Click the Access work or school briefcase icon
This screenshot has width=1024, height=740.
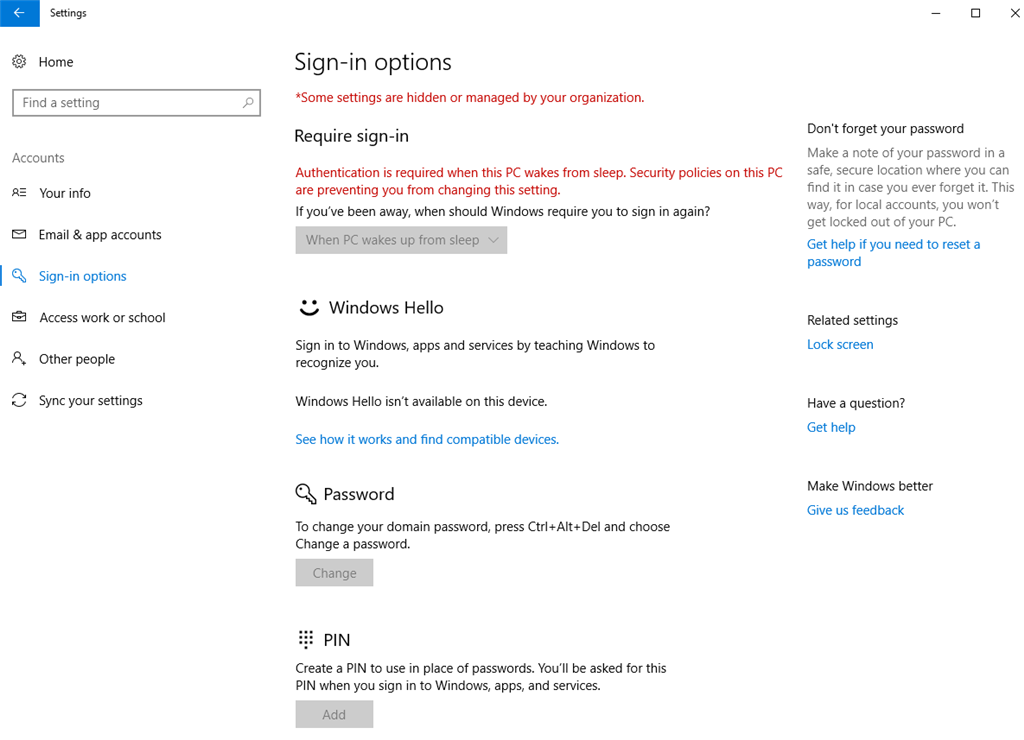[18, 317]
